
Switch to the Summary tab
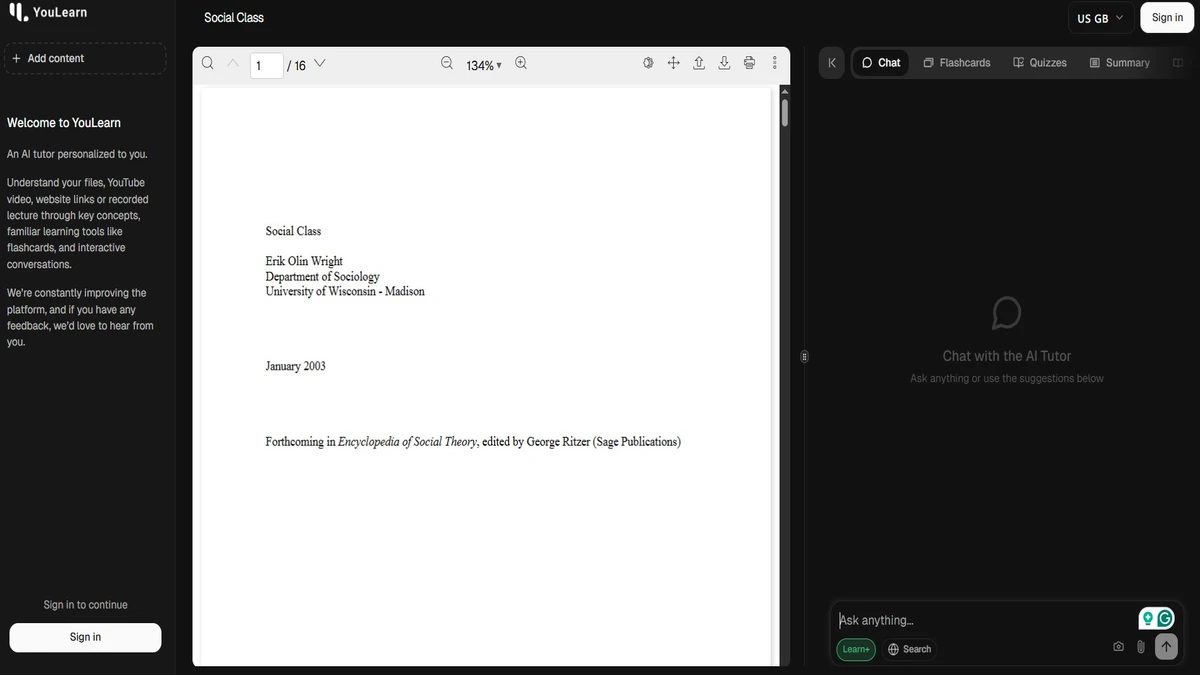(1120, 62)
